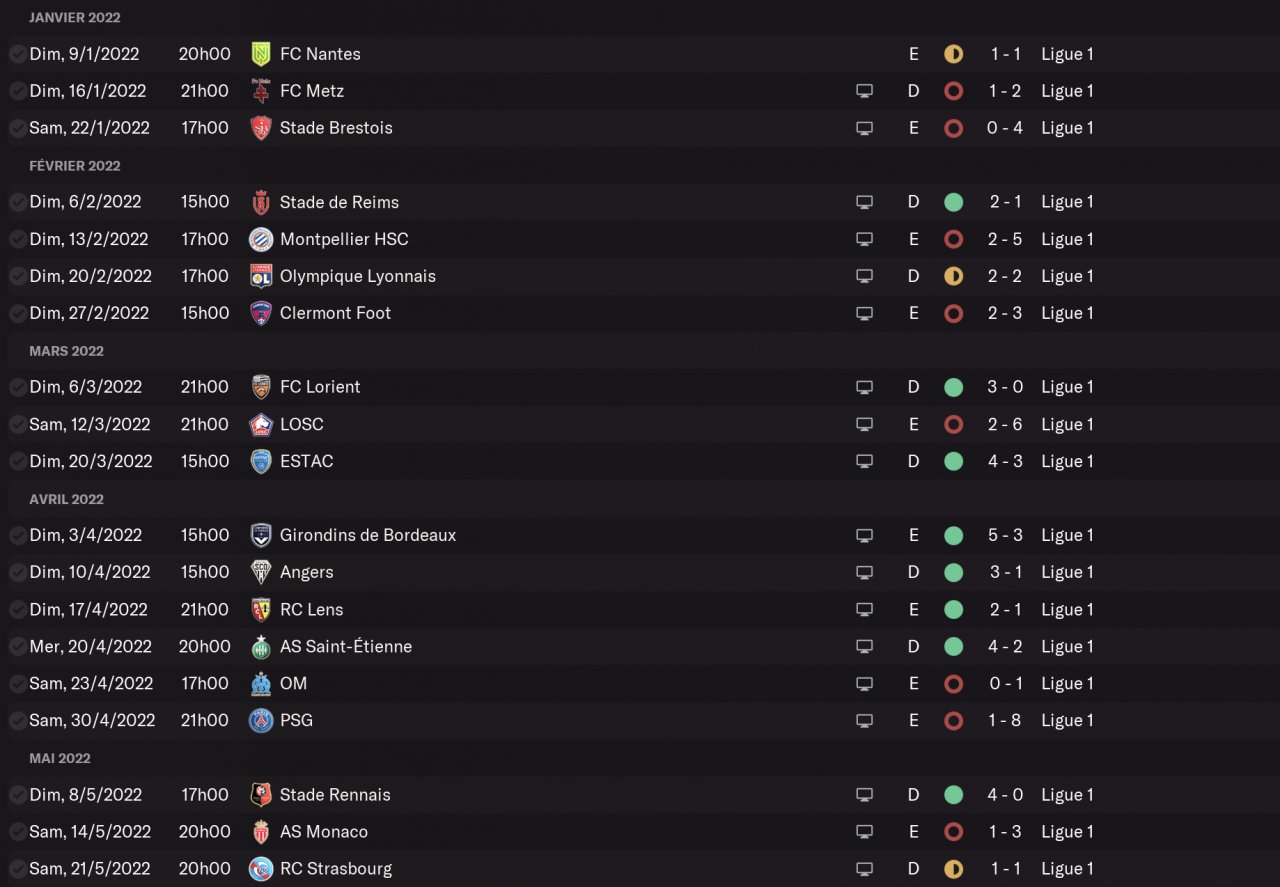Toggle the check circle for the 6/3/2022 fixture

click(x=18, y=387)
